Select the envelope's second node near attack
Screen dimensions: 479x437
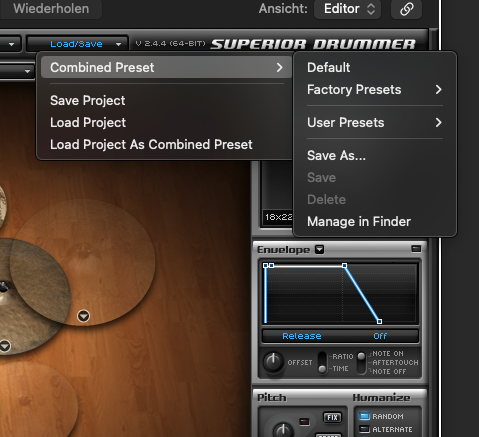click(272, 266)
